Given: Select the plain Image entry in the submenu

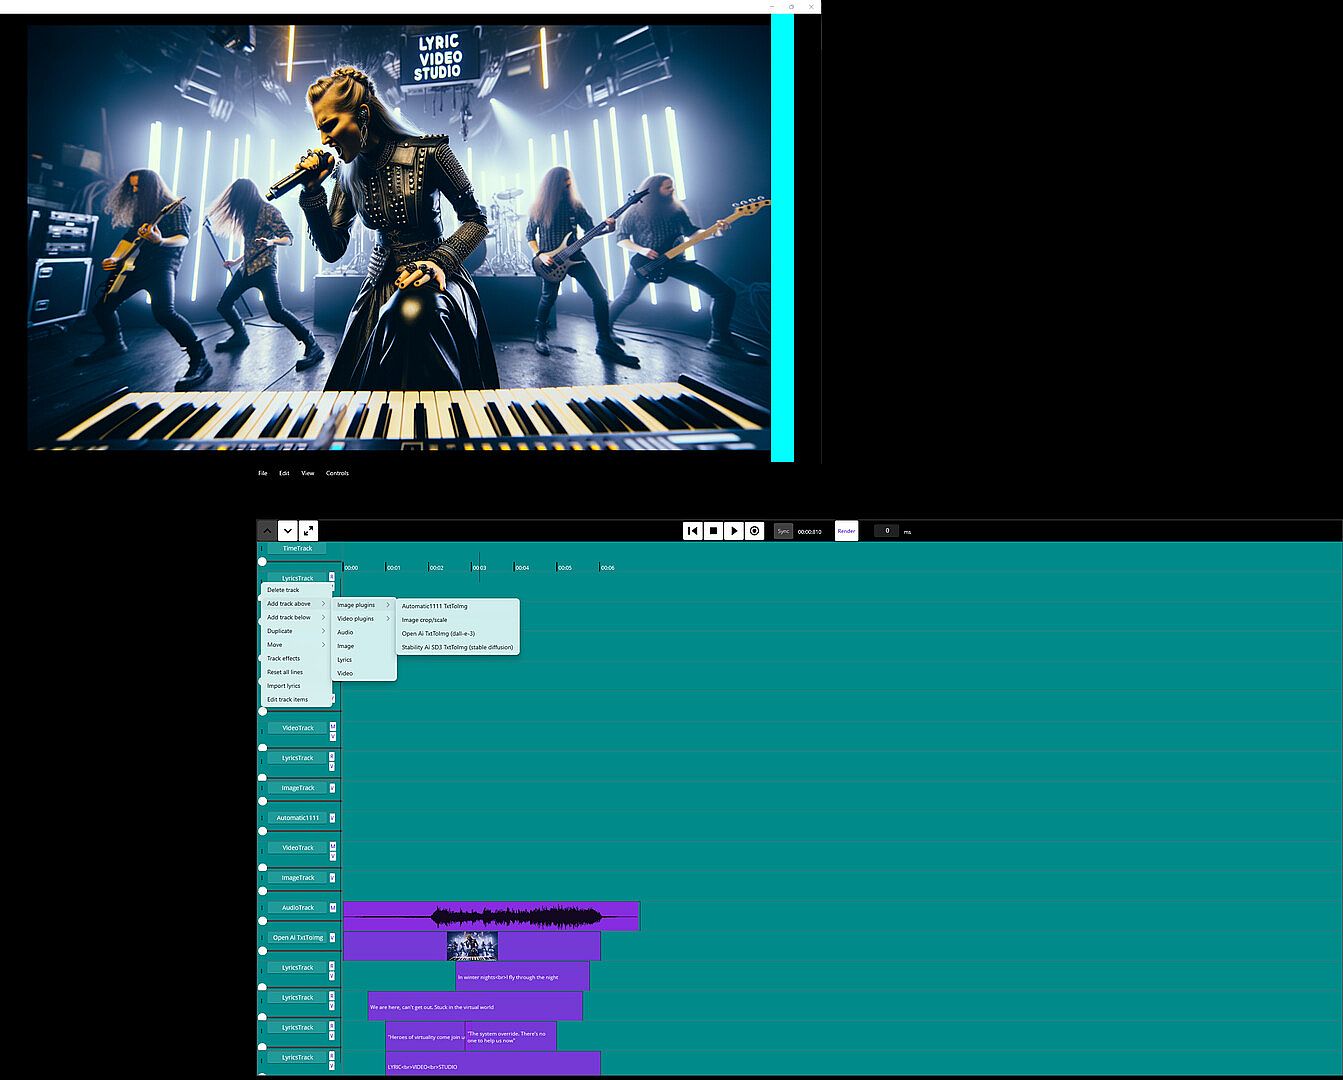Looking at the screenshot, I should [364, 646].
